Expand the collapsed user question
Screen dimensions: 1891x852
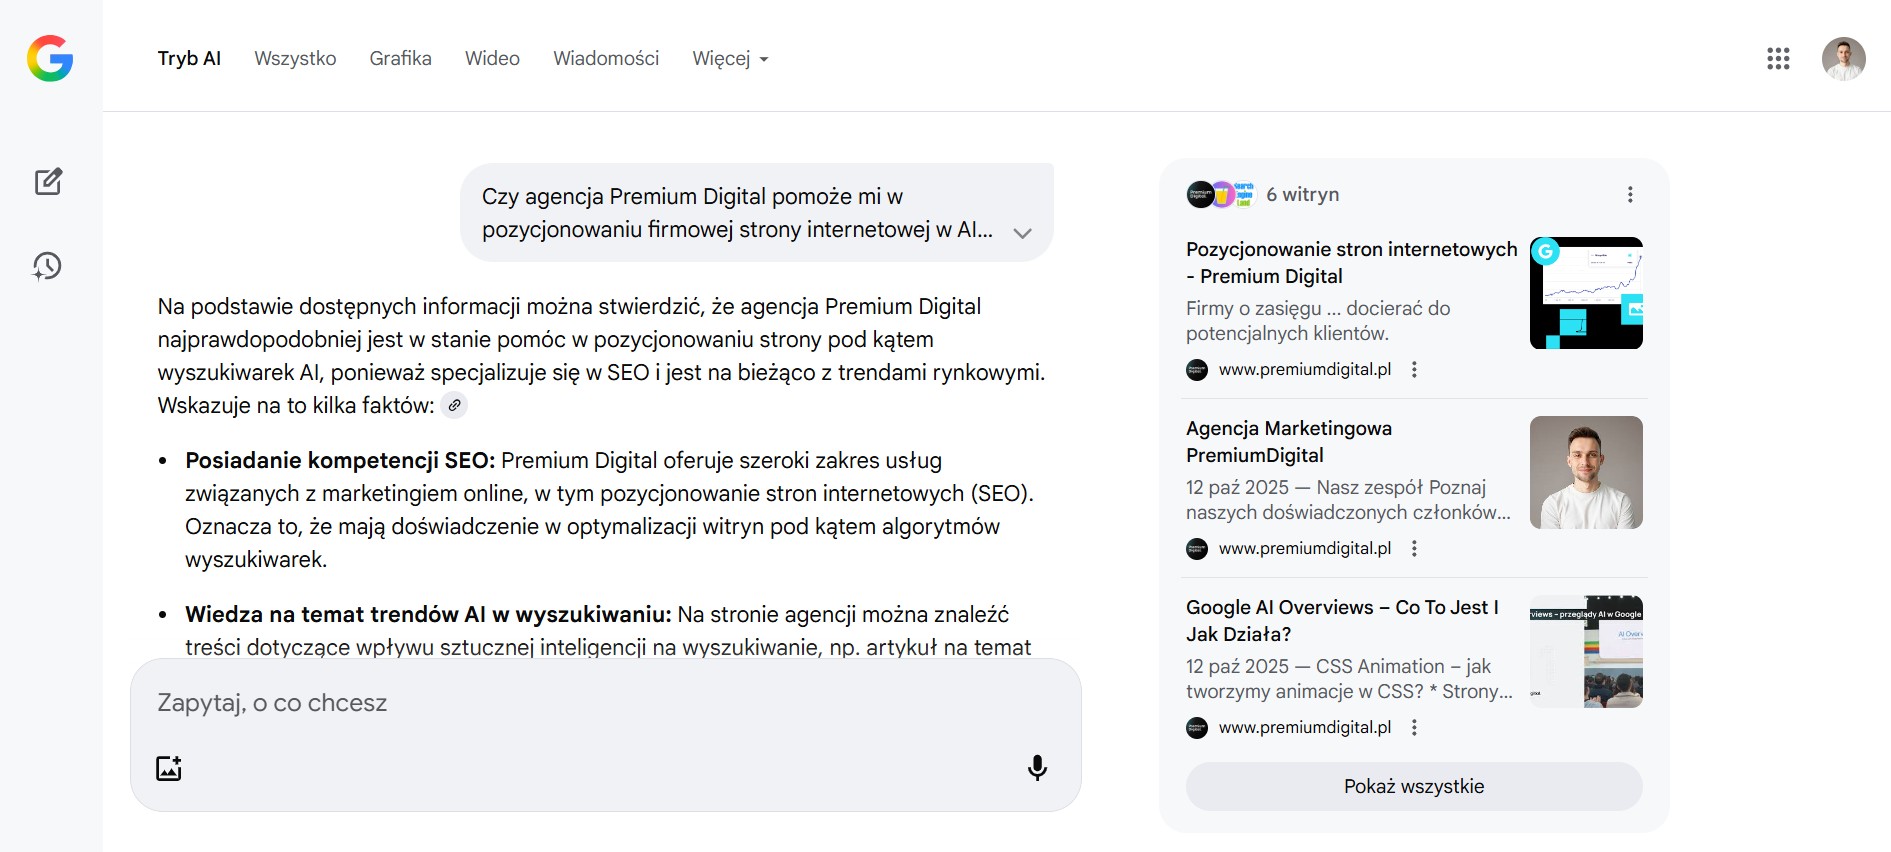point(1022,233)
